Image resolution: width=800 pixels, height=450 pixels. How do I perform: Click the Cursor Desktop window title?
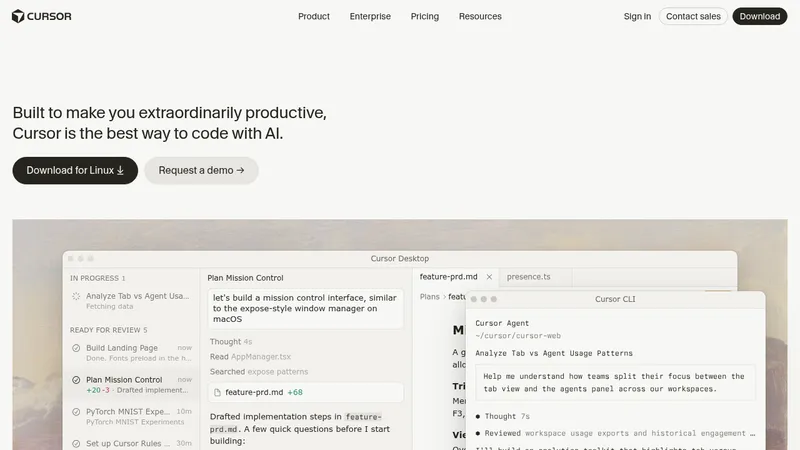tap(399, 259)
